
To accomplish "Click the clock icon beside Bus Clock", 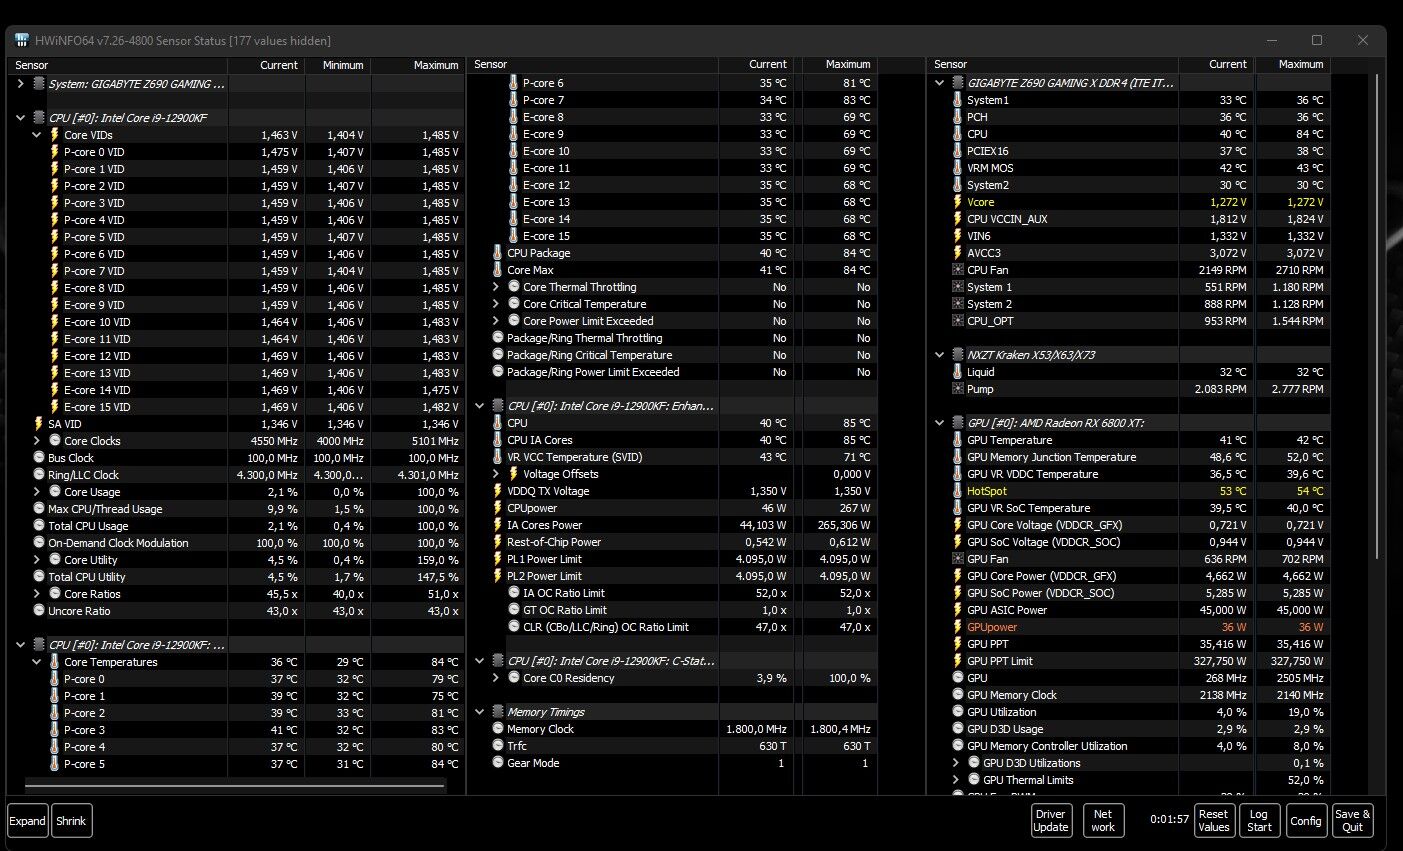I will click(39, 458).
